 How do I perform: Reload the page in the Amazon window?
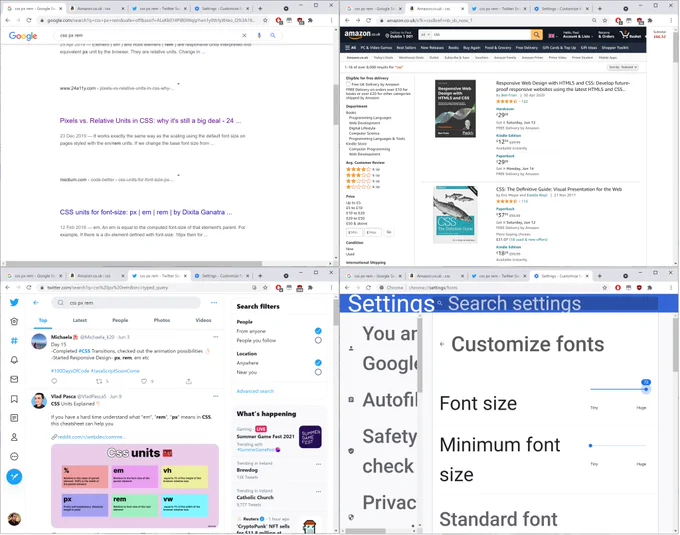(x=369, y=20)
